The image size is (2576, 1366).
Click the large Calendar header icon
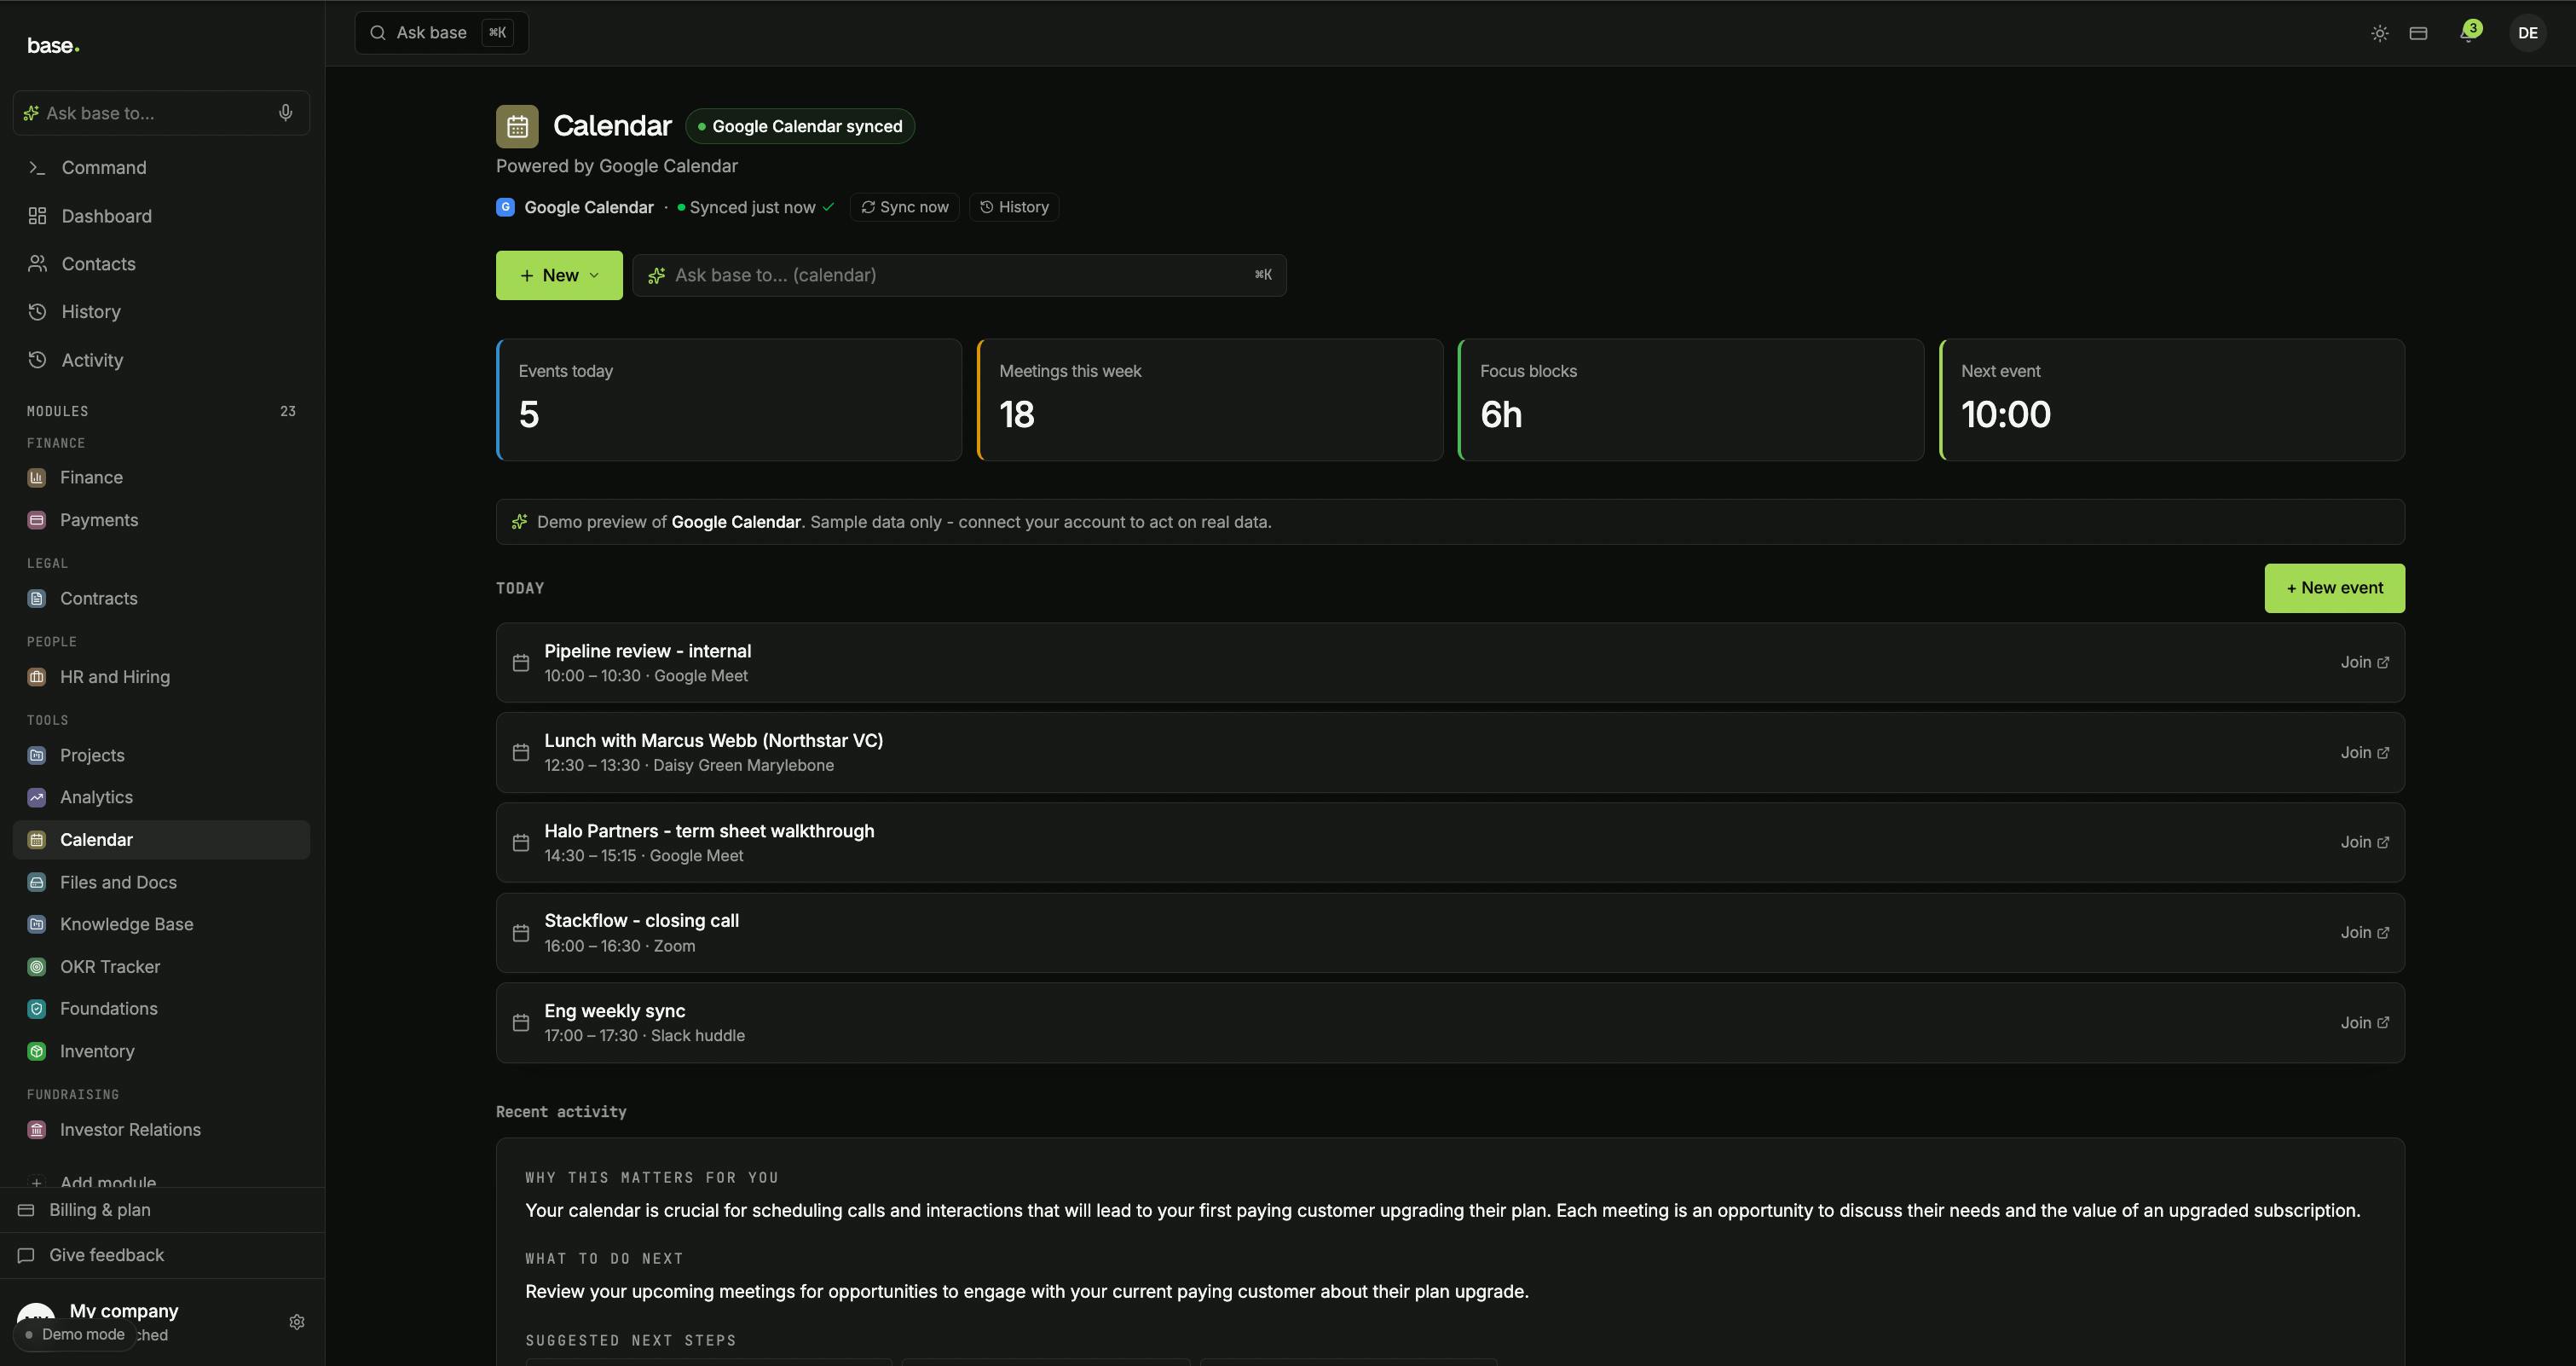517,126
